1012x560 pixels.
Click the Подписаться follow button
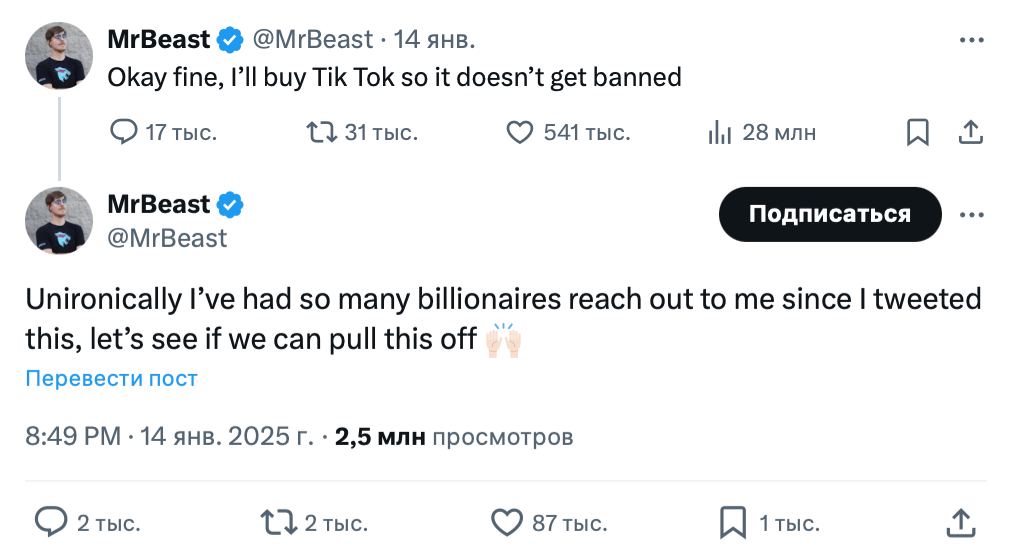point(829,214)
